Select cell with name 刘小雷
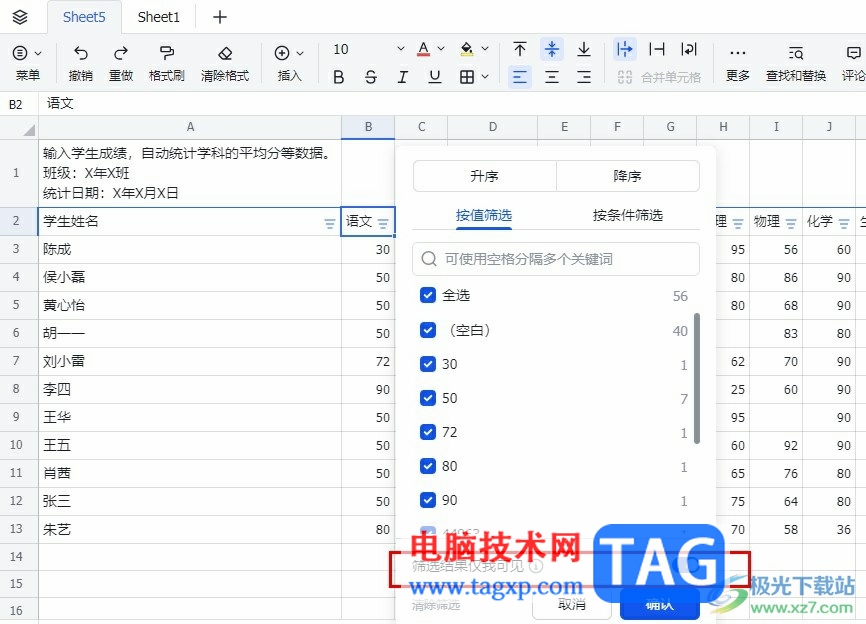The height and width of the screenshot is (624, 866). click(x=190, y=362)
